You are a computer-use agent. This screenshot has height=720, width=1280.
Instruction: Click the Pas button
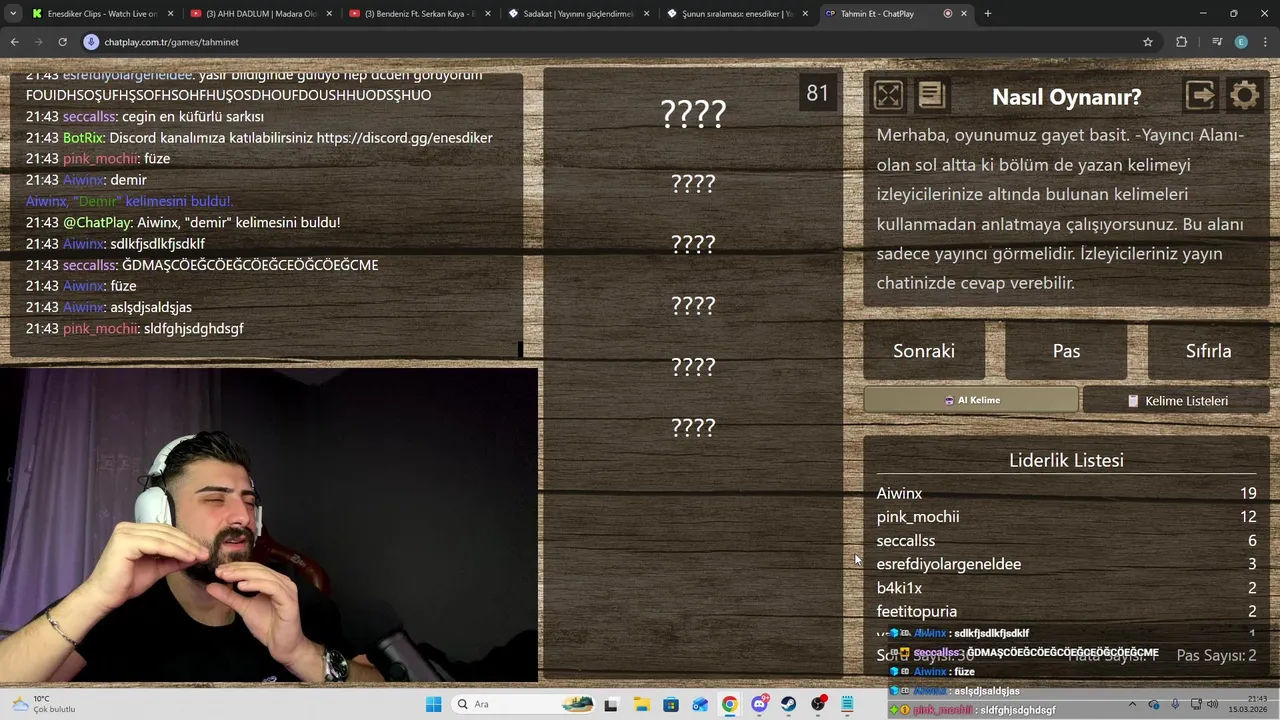pos(1066,351)
